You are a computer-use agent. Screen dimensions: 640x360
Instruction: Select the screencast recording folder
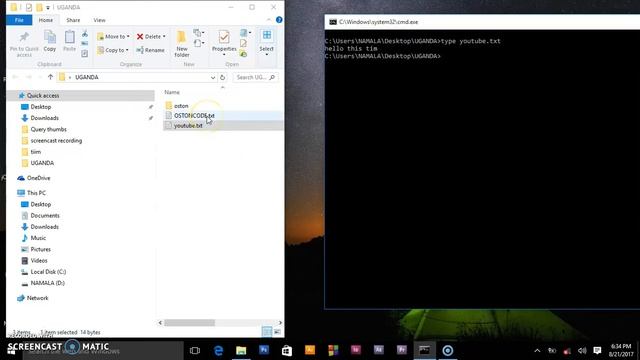tap(56, 140)
